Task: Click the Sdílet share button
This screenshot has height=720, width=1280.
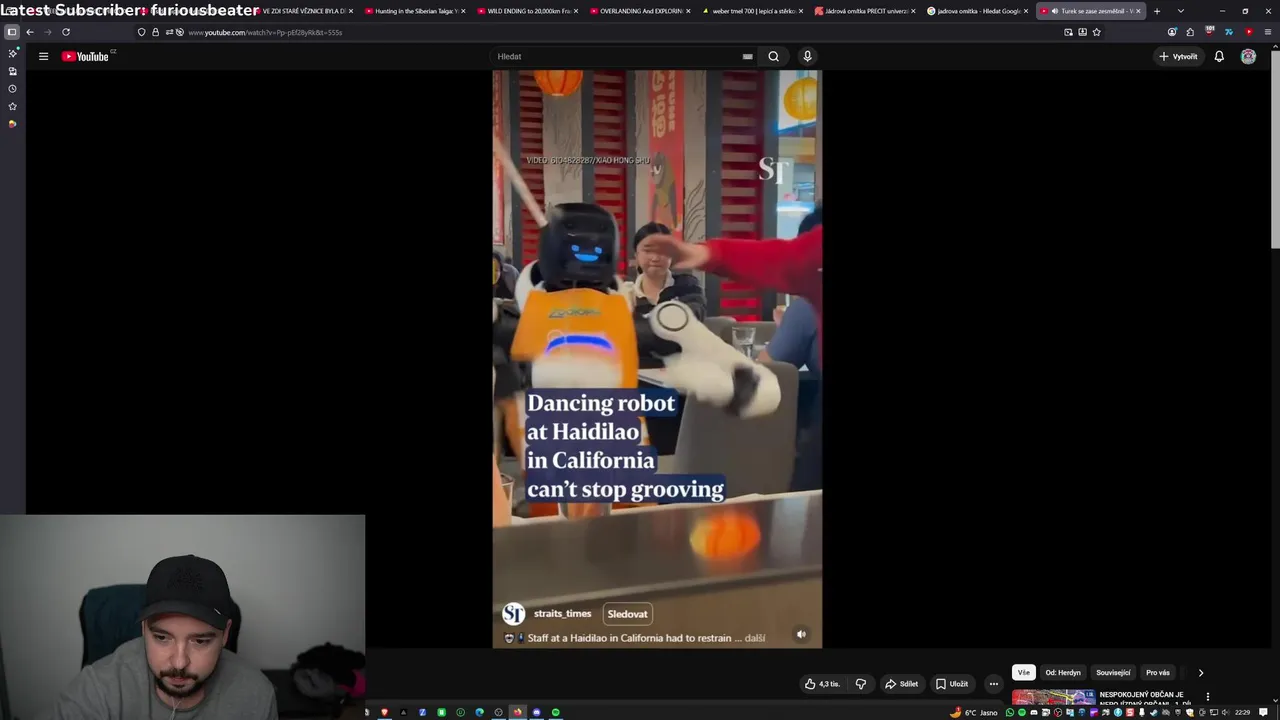Action: (901, 684)
